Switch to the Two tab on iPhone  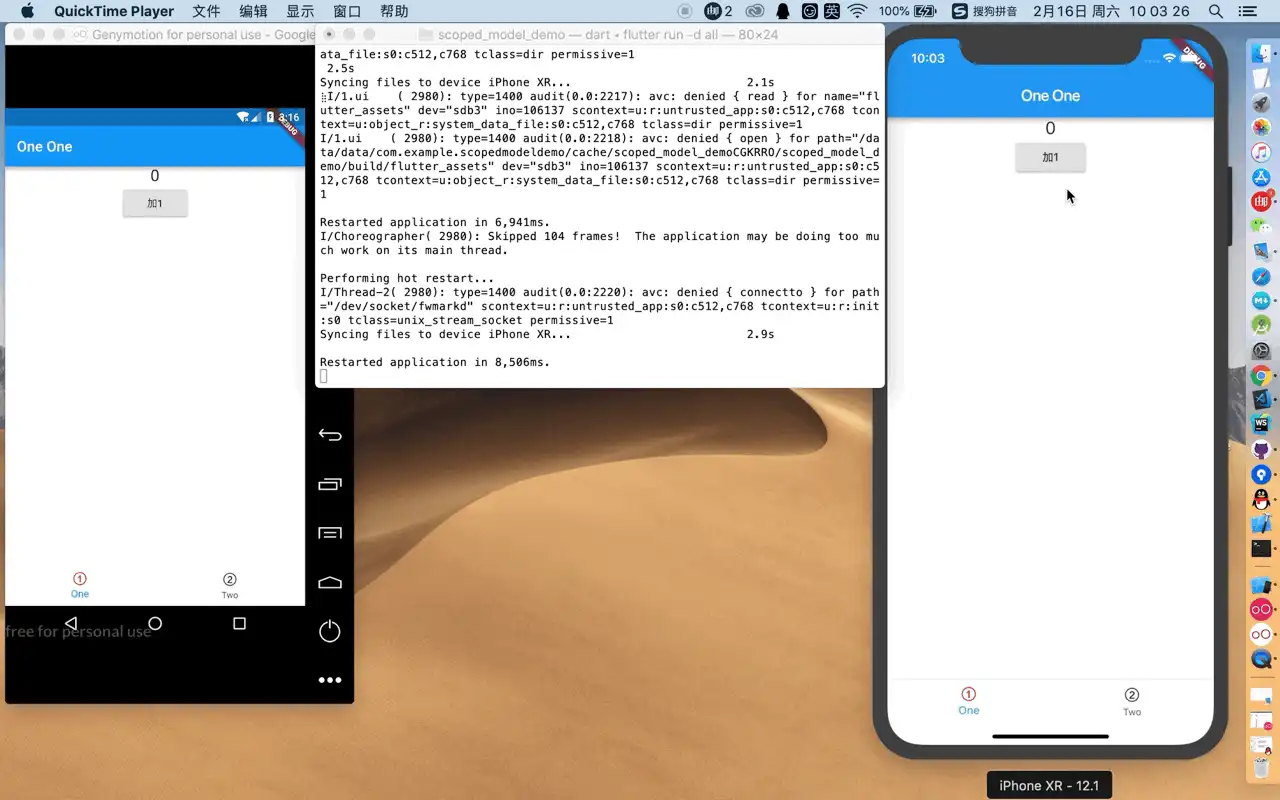point(1132,702)
